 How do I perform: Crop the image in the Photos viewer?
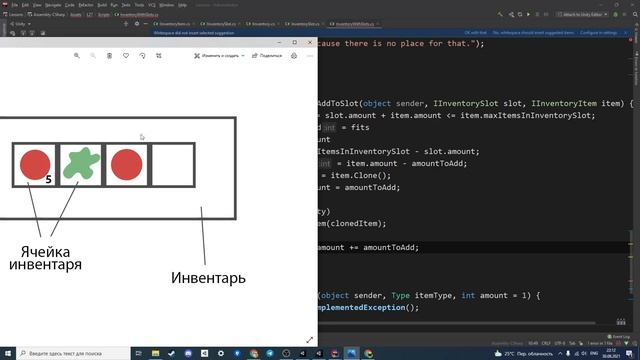coord(159,56)
